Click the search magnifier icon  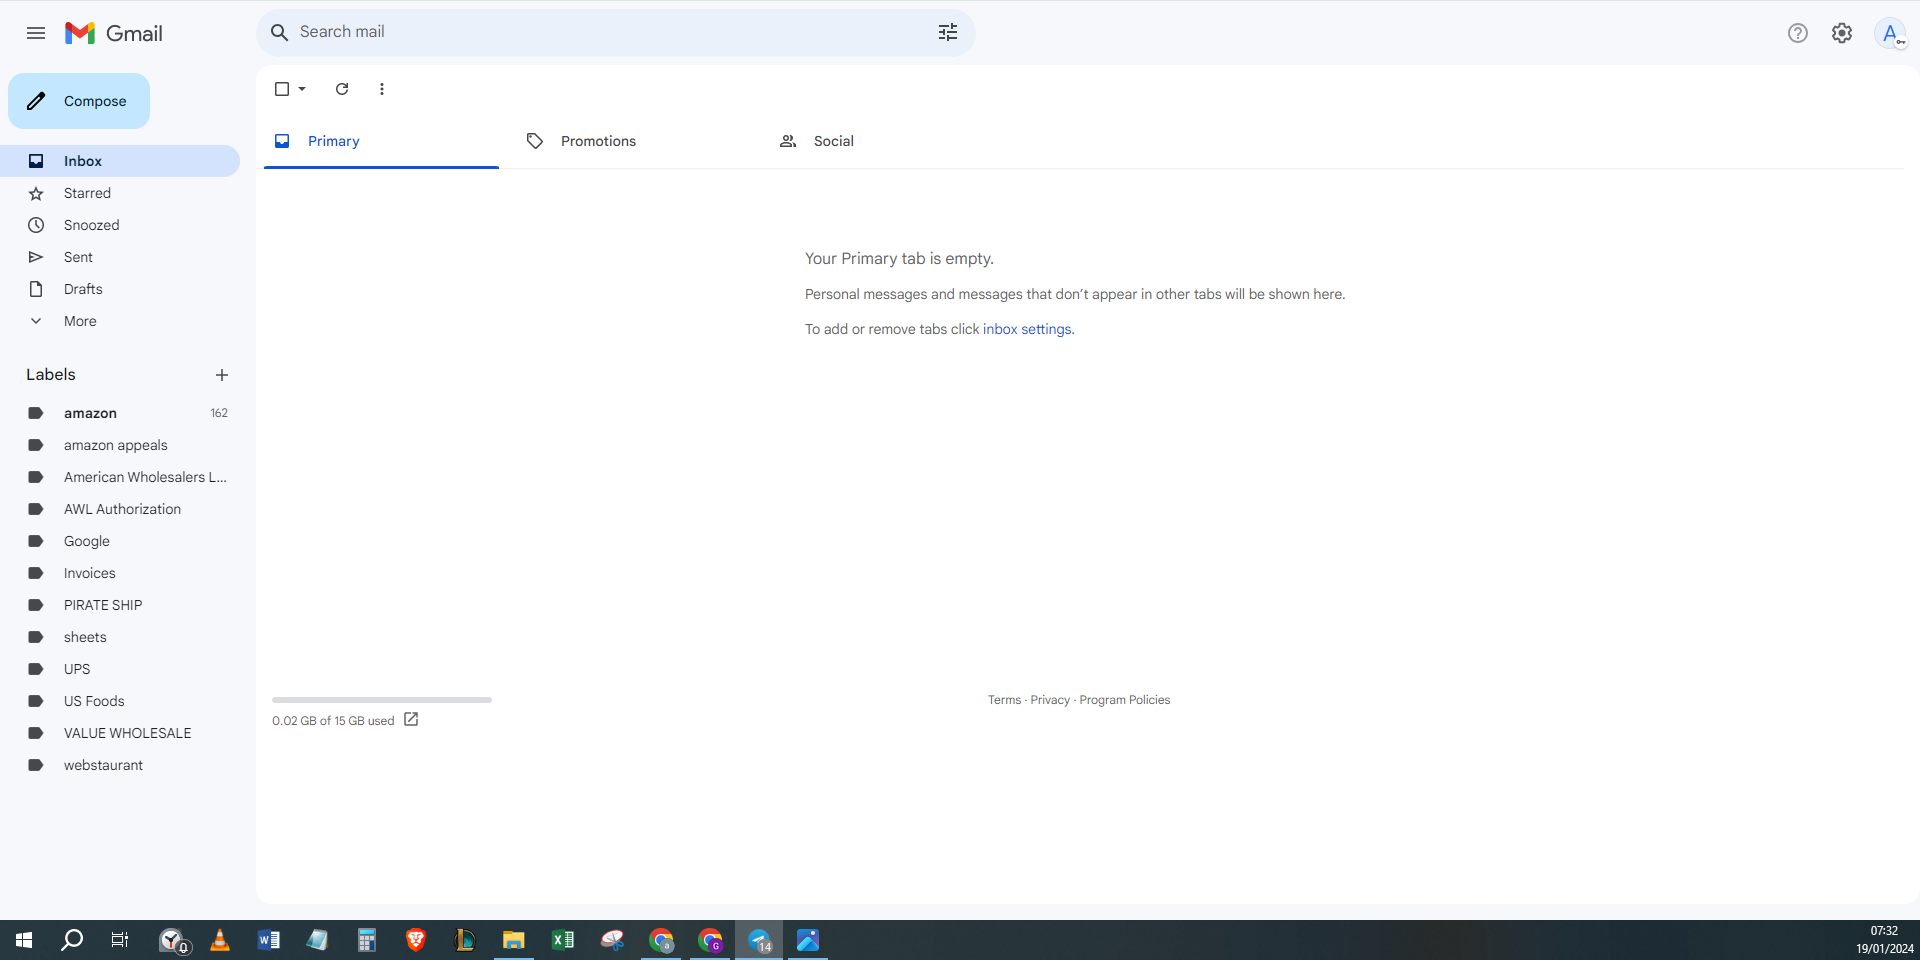click(x=280, y=32)
